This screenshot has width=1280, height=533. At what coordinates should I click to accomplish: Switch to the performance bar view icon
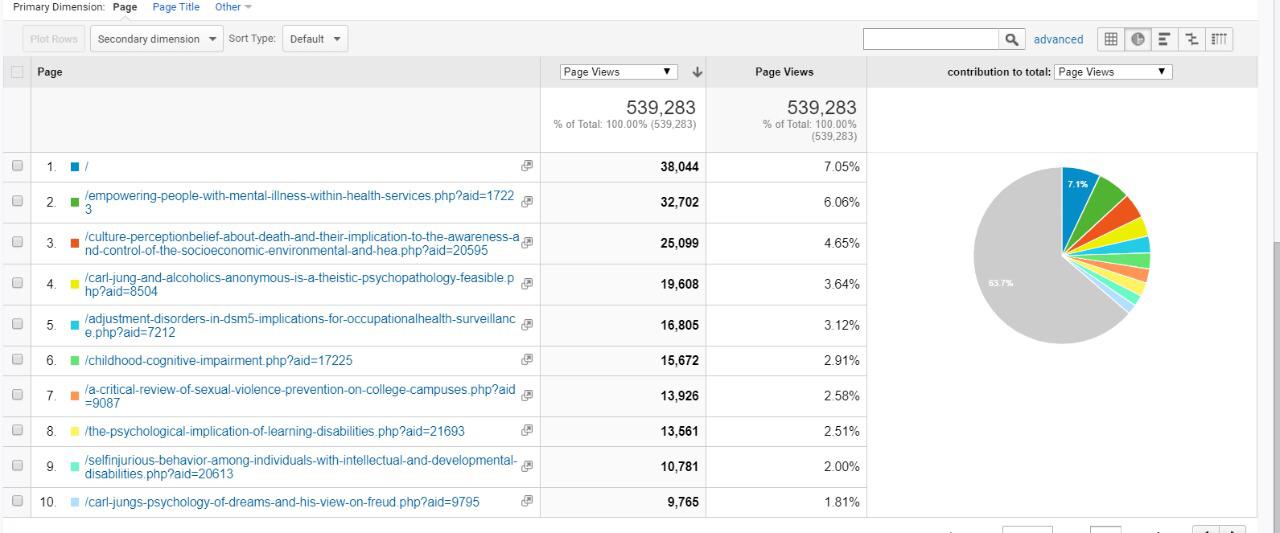[1164, 39]
